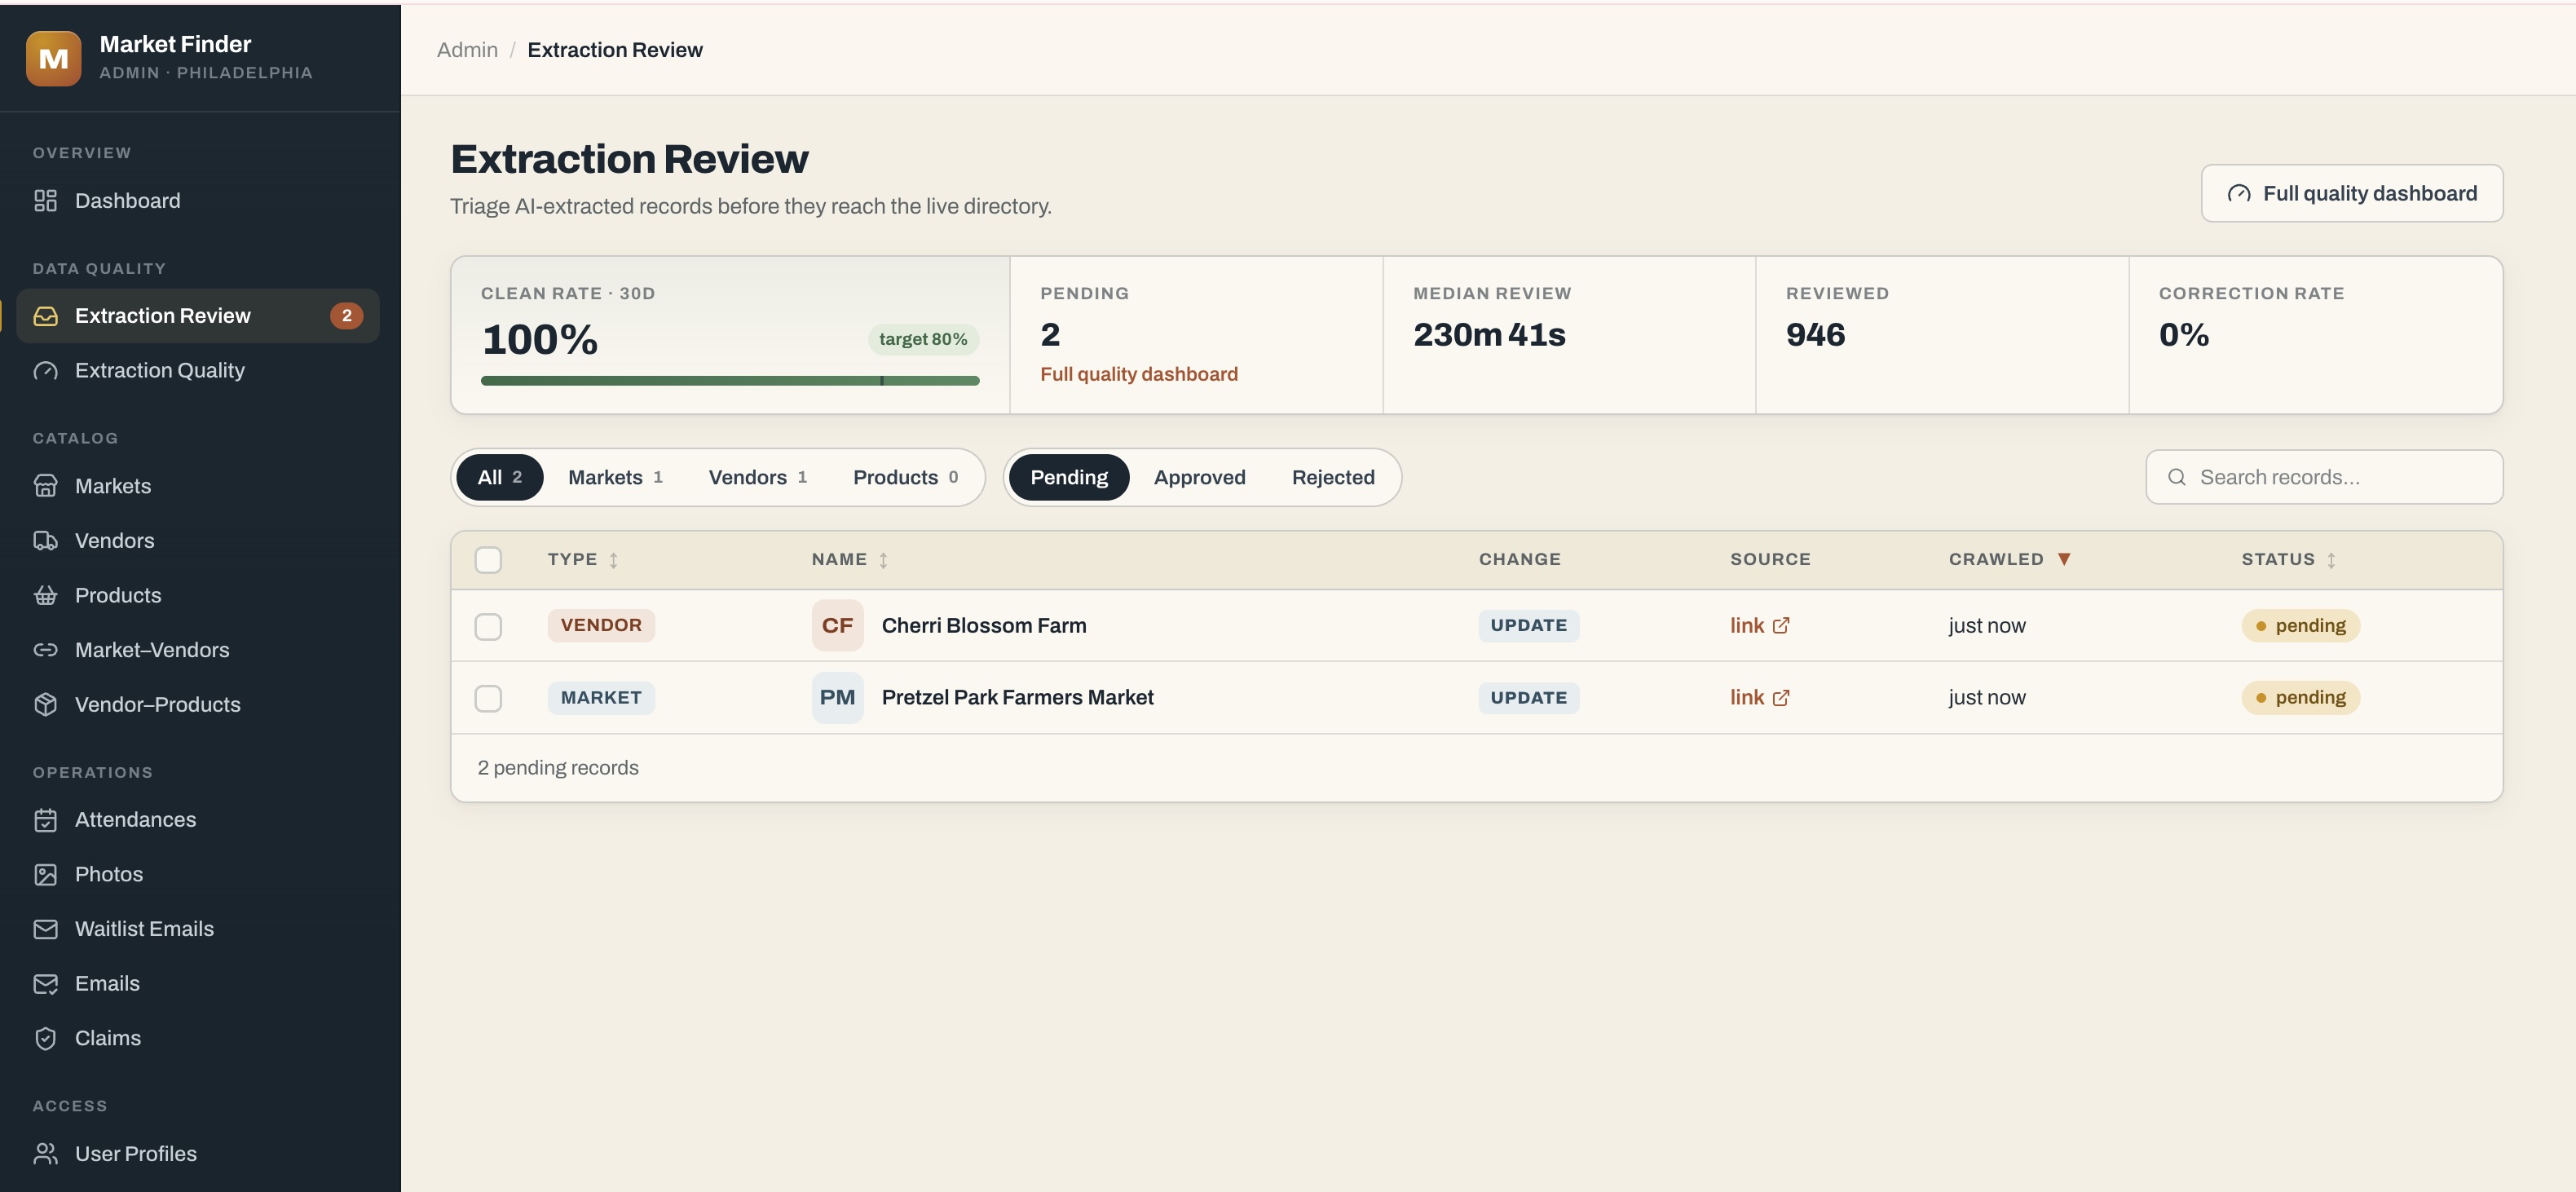This screenshot has height=1192, width=2576.
Task: Click the PM avatar thumbnail
Action: [837, 698]
